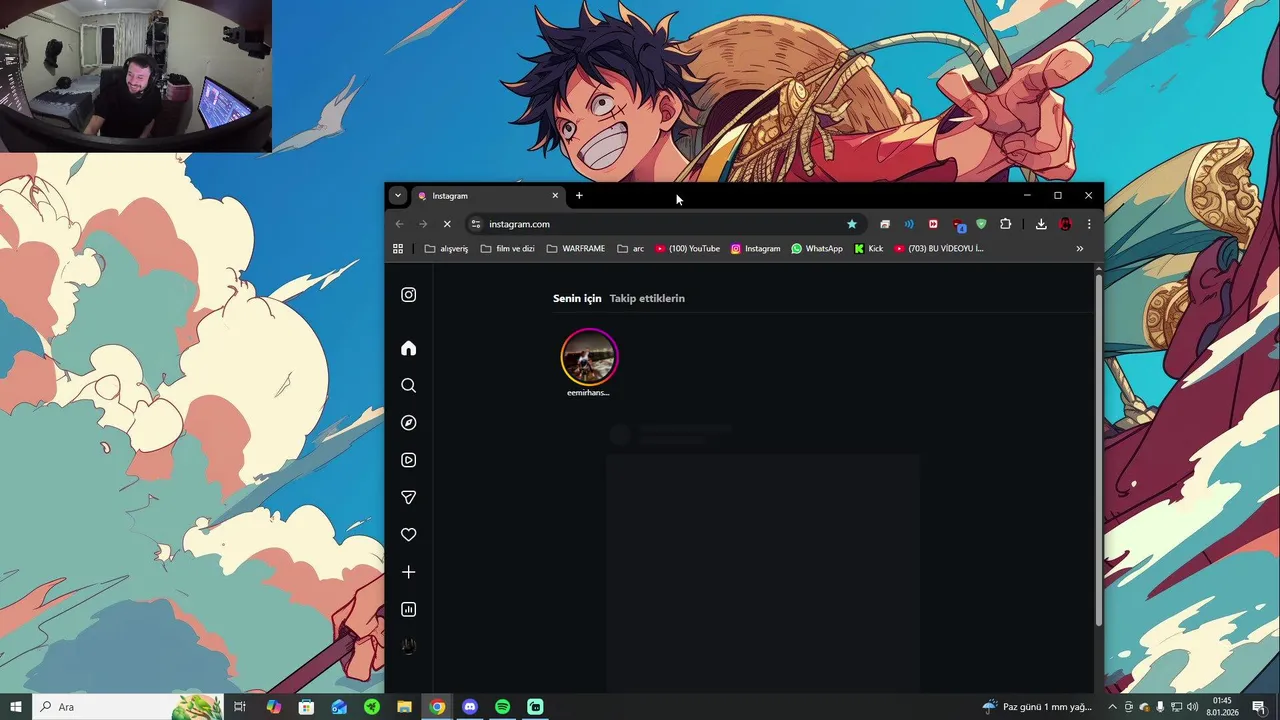1280x720 pixels.
Task: Click the taskbar 'Ara' search box
Action: [128, 707]
